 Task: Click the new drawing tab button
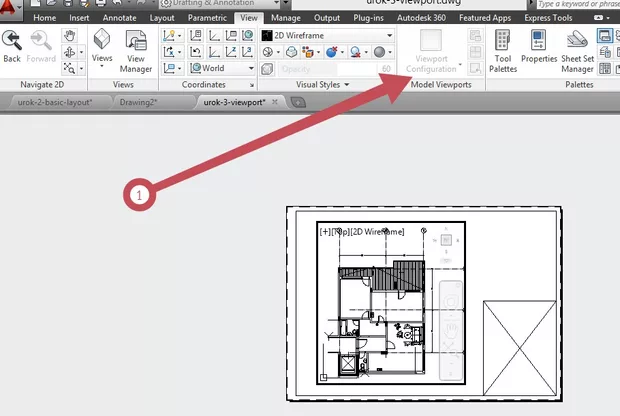[x=297, y=102]
